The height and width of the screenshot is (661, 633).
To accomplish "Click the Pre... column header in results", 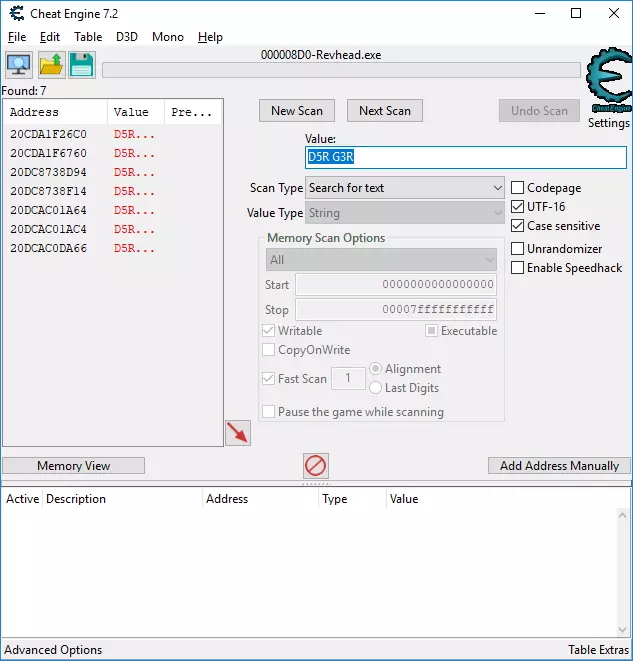I will coord(193,112).
